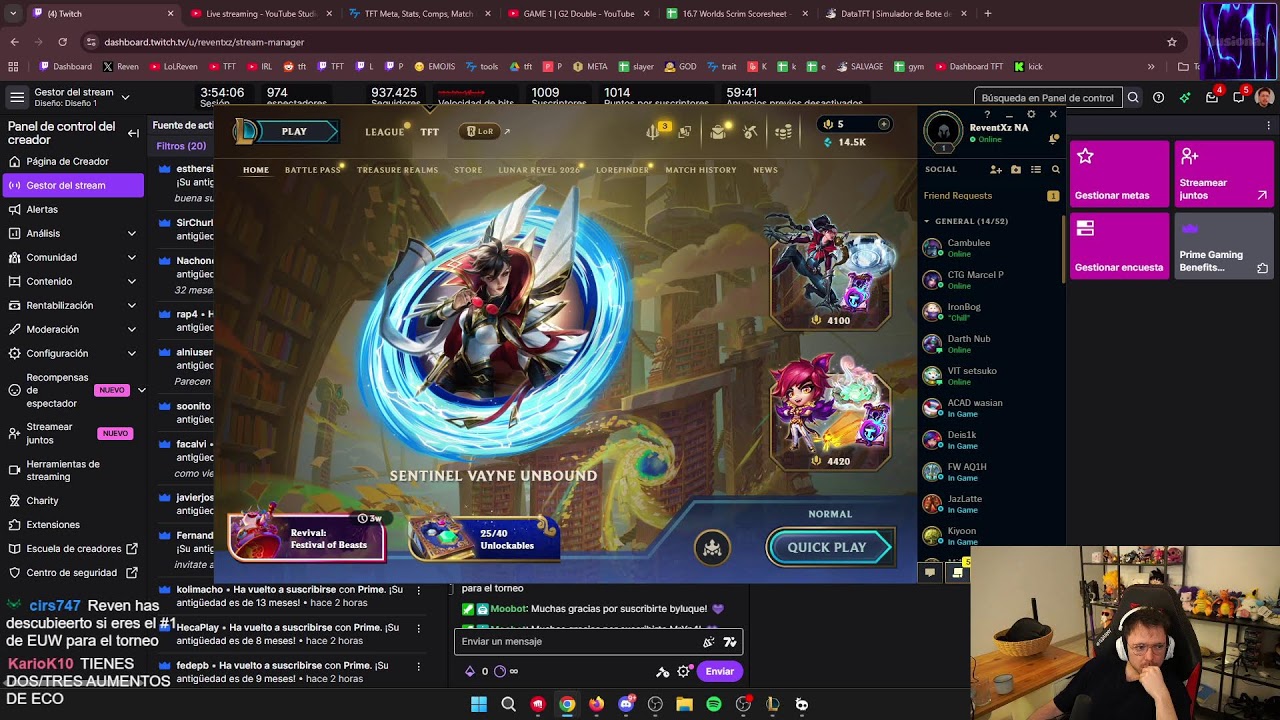The image size is (1280, 720).
Task: Open the TFT tab in League client
Action: pos(429,132)
